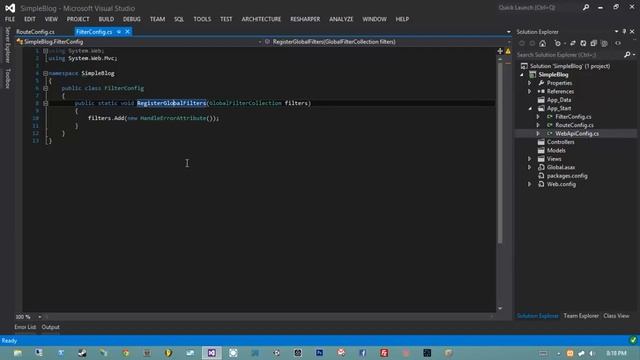
Task: Expand the WebApiConfig.cs node
Action: (538, 133)
